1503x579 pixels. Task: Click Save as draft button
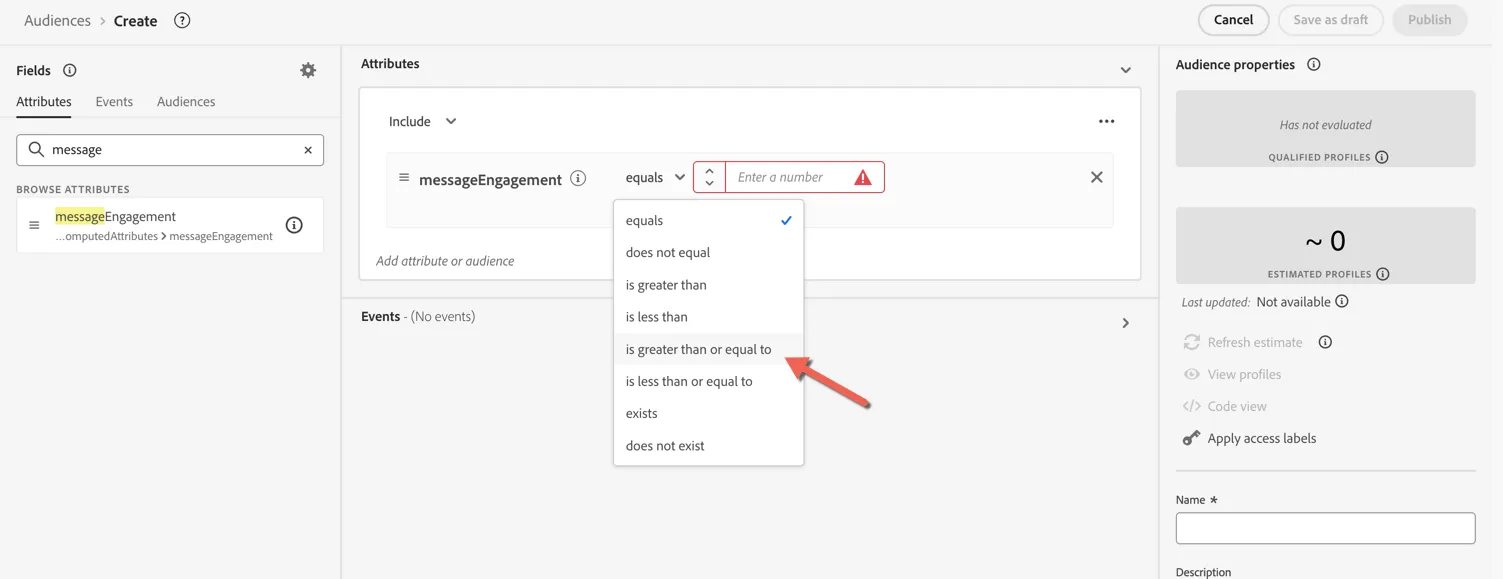click(x=1330, y=20)
